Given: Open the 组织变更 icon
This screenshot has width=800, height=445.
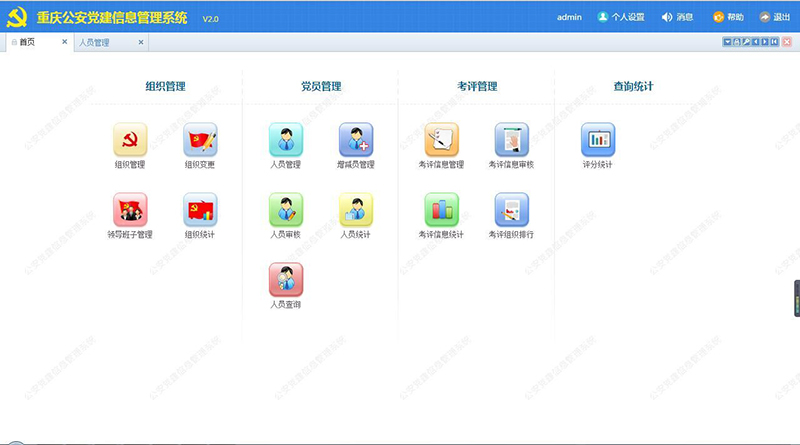Looking at the screenshot, I should click(x=200, y=140).
